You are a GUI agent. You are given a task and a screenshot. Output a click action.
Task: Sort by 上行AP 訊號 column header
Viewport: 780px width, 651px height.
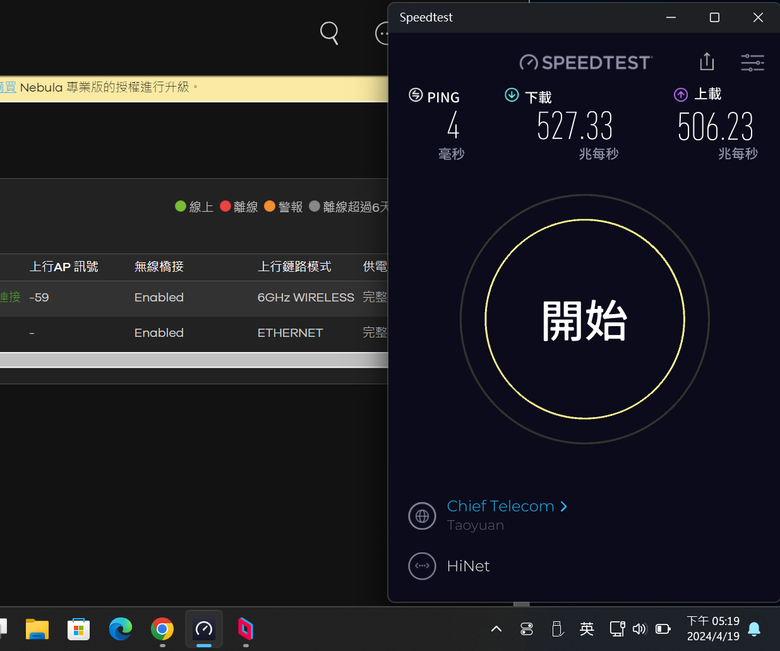(64, 267)
